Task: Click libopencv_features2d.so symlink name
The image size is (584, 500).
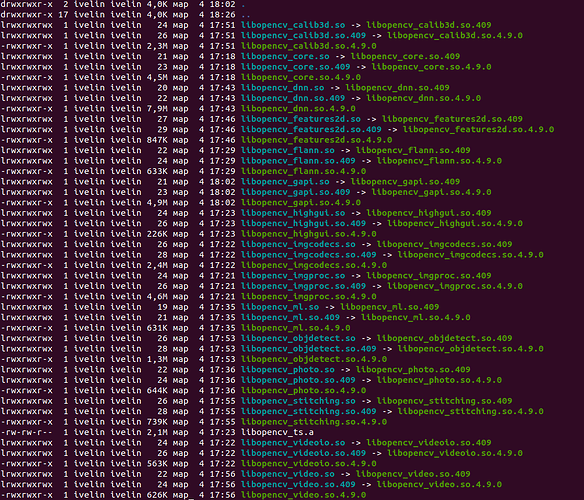Action: [301, 119]
